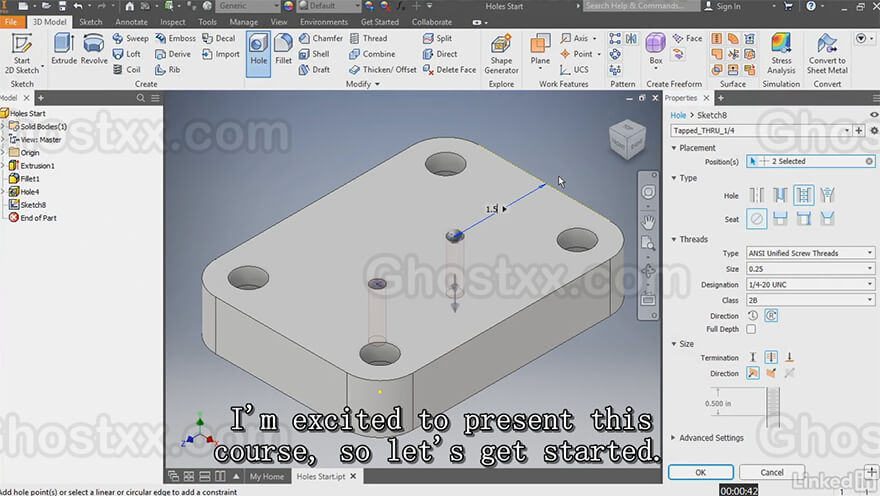Confirm hole with OK button

[x=700, y=472]
